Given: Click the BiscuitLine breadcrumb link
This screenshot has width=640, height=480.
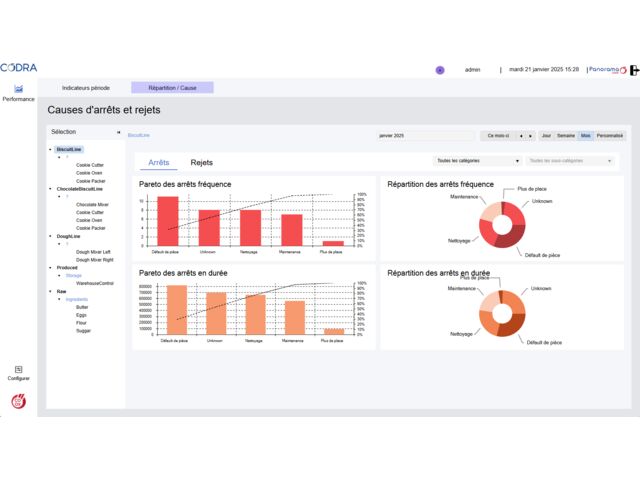Looking at the screenshot, I should (139, 135).
